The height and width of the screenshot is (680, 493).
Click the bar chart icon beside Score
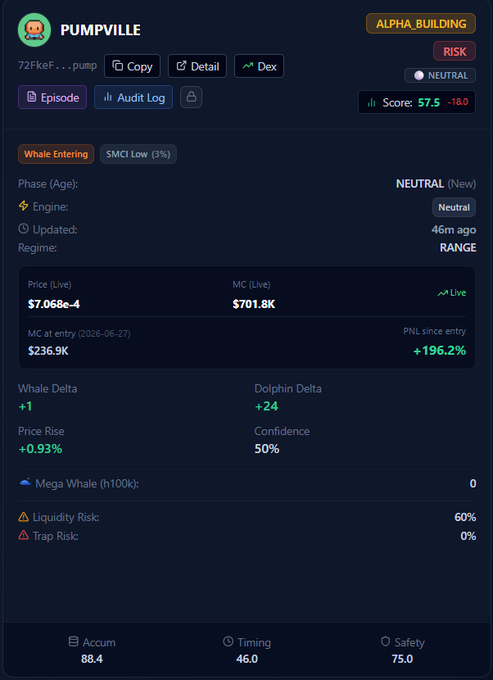(372, 102)
